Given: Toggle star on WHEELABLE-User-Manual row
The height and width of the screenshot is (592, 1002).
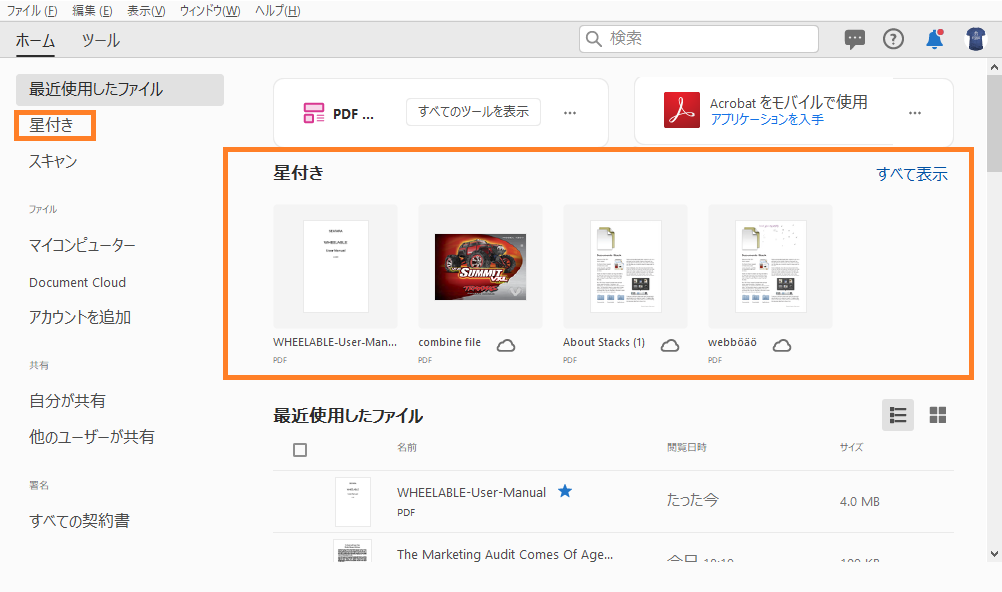Looking at the screenshot, I should click(x=565, y=491).
